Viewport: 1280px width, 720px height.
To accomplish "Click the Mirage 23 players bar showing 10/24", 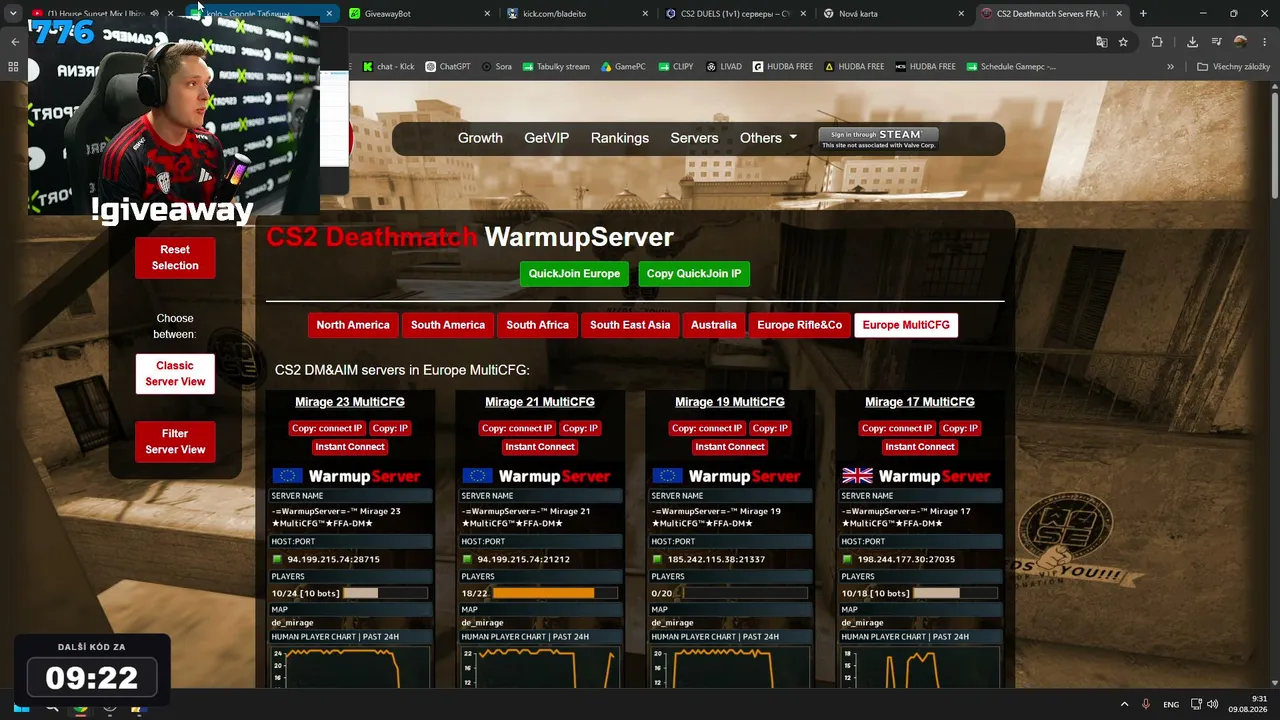I will [x=386, y=593].
